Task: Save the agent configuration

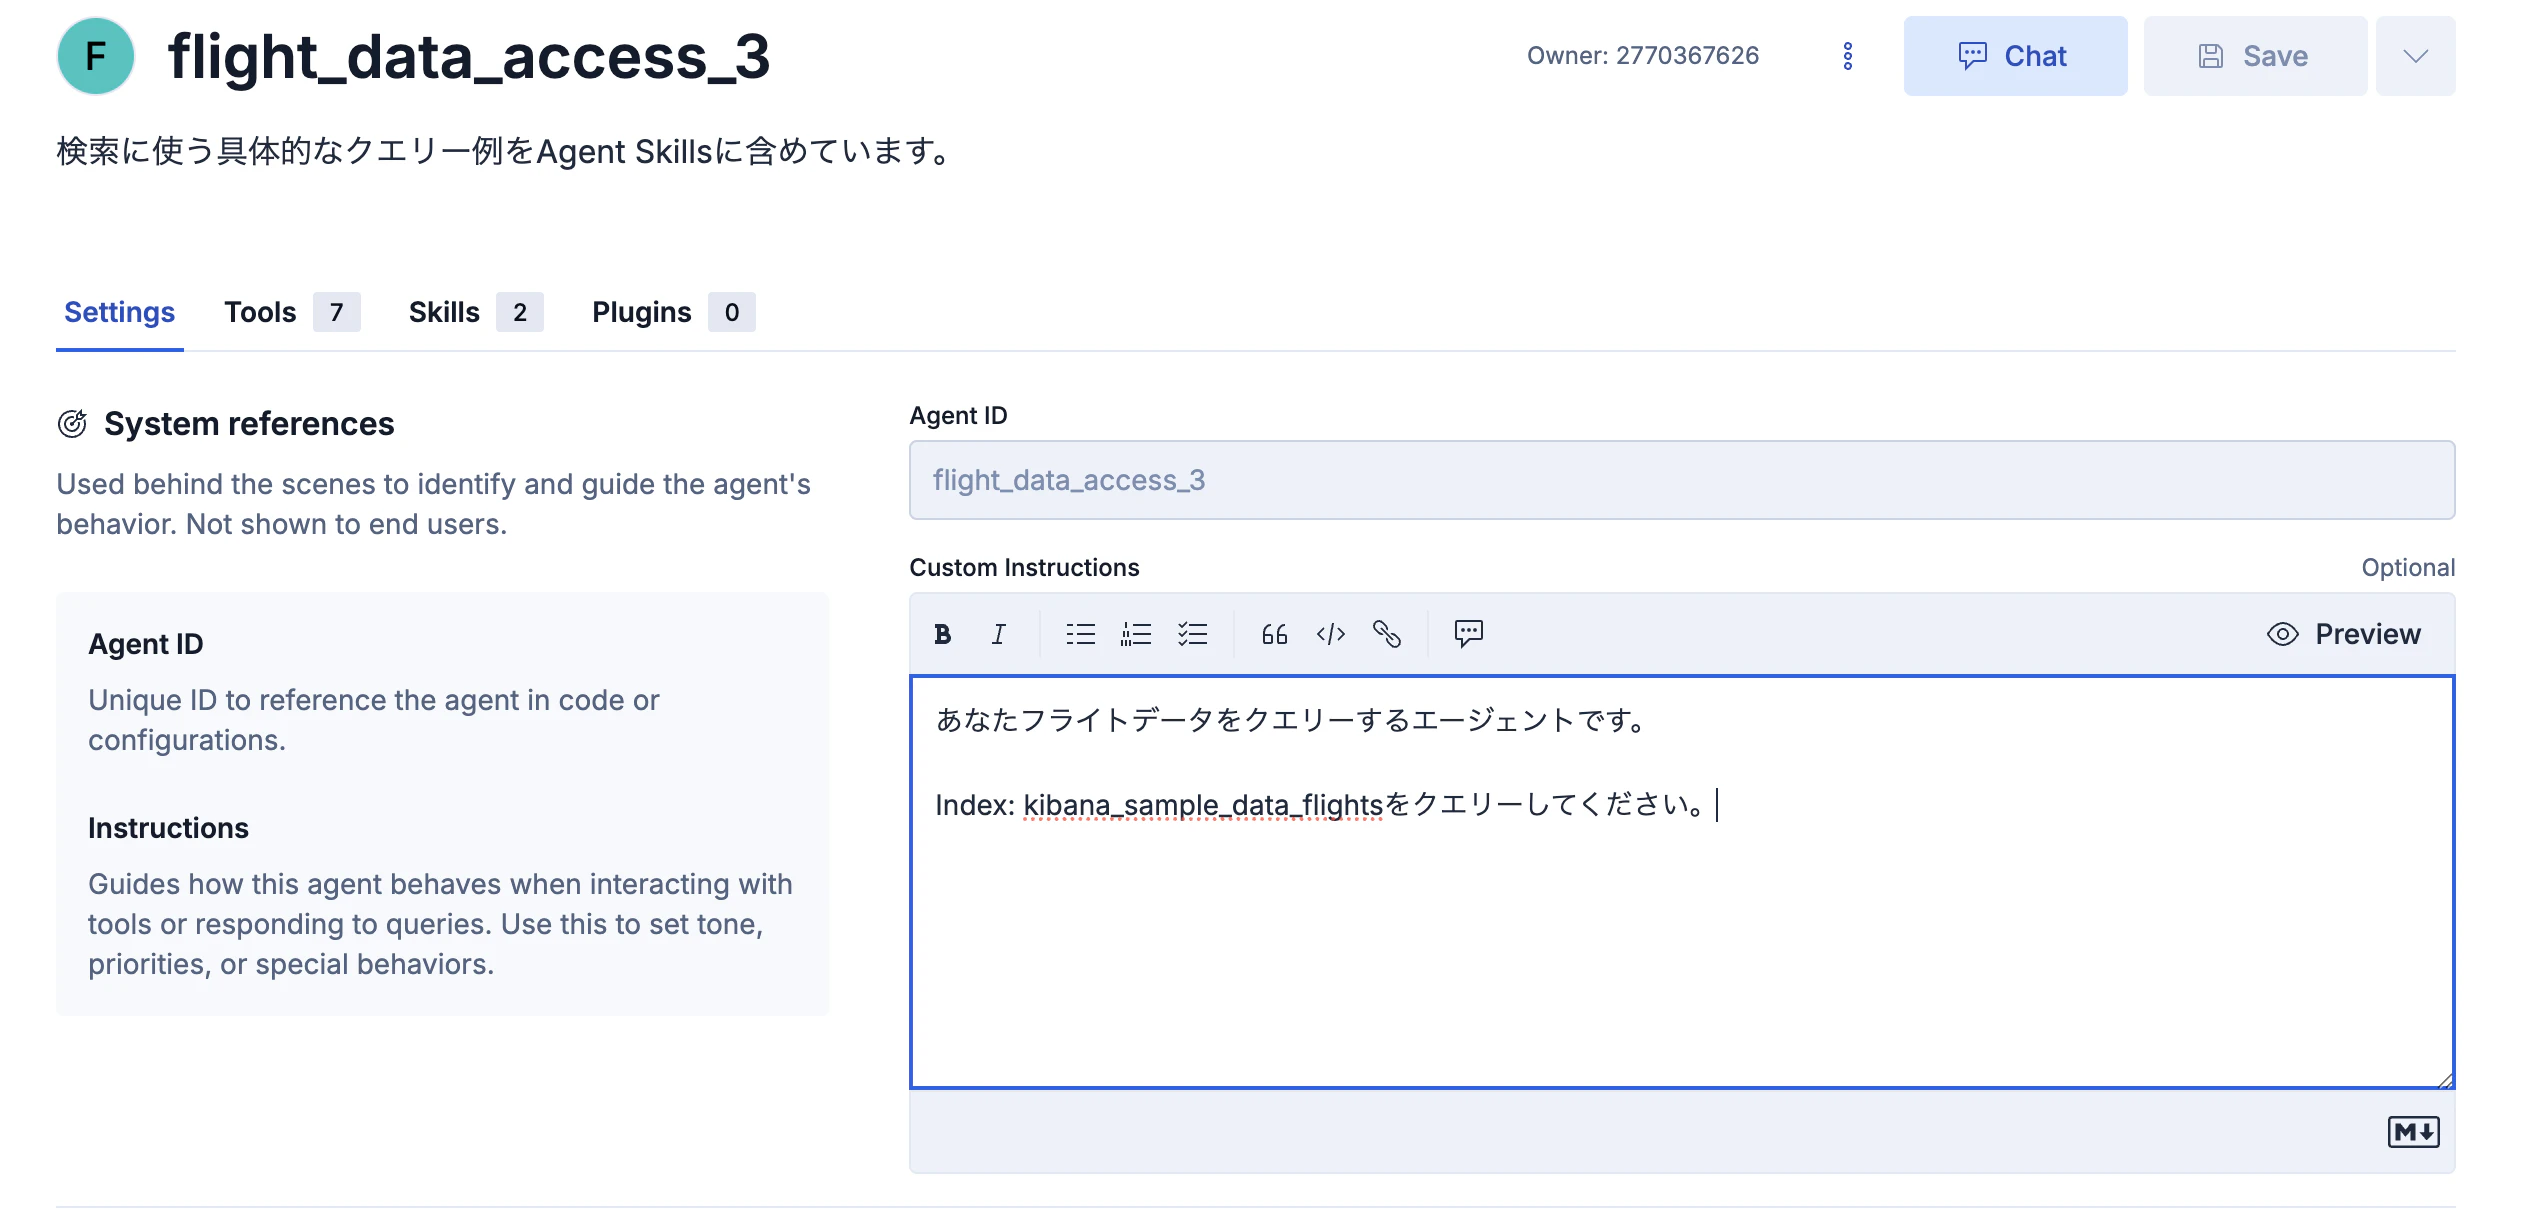Action: coord(2255,55)
